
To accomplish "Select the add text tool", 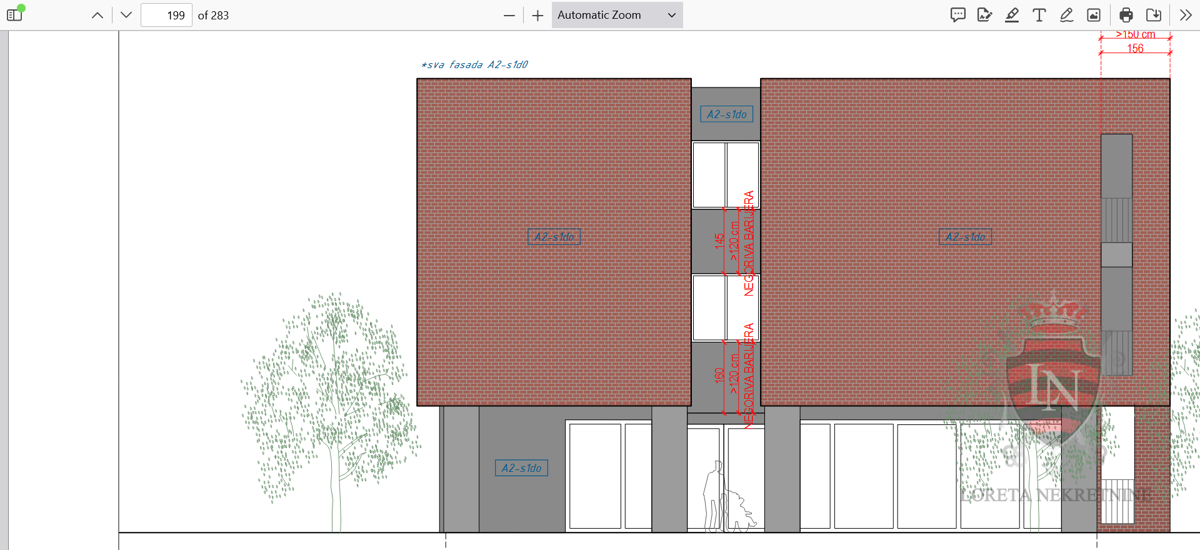I will coord(1039,15).
